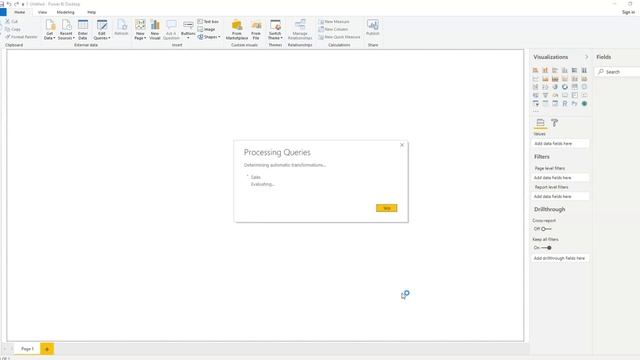Click Format Painter
The width and height of the screenshot is (640, 360).
click(21, 37)
